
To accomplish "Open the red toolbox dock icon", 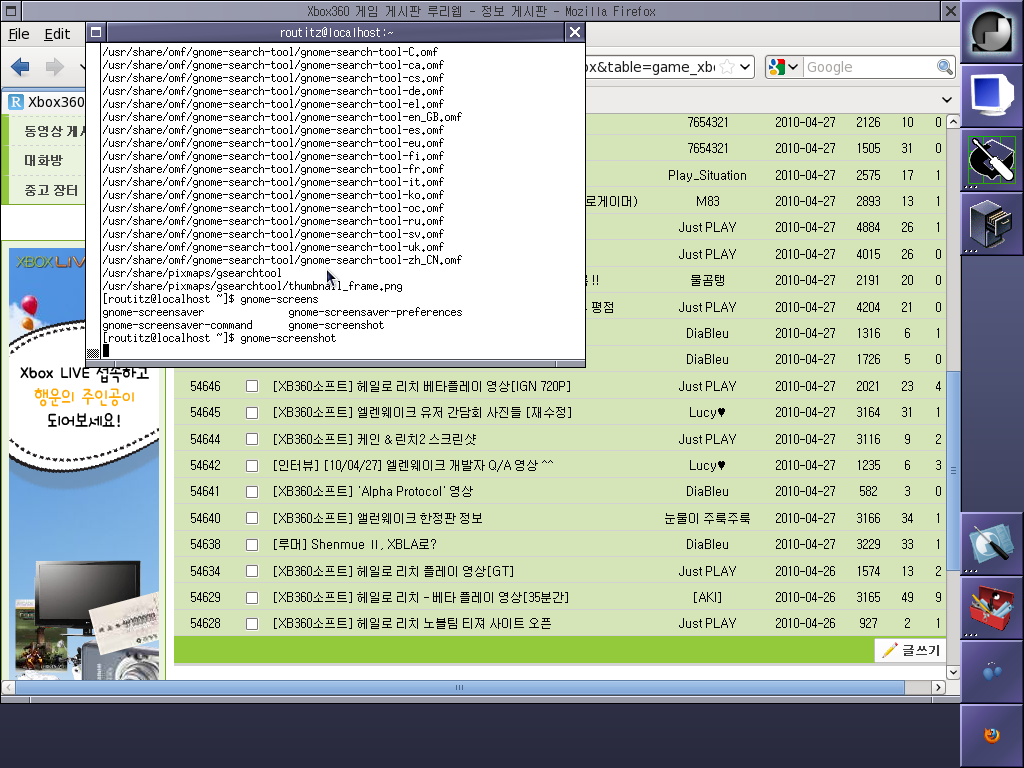I will pyautogui.click(x=991, y=608).
